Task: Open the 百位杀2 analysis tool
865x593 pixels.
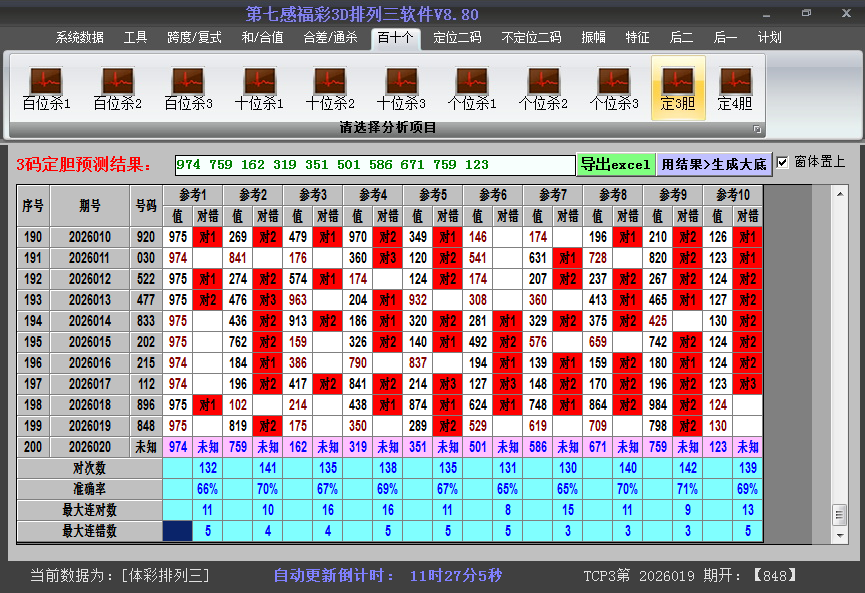Action: click(x=116, y=83)
